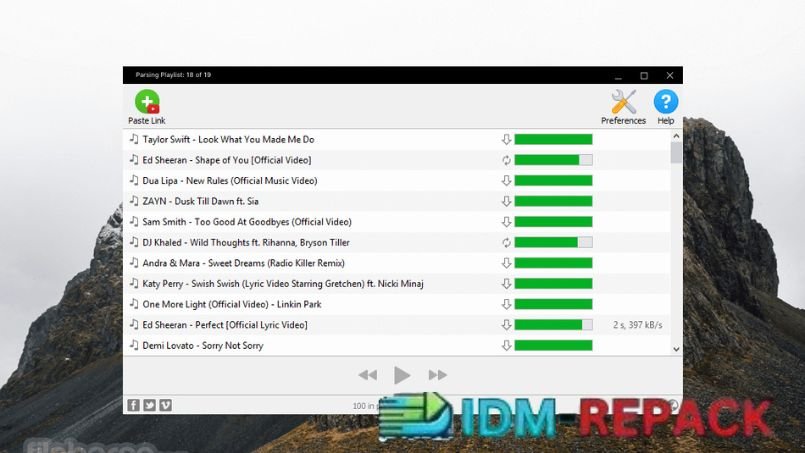This screenshot has width=805, height=453.
Task: Maximize the downloader window
Action: [x=644, y=76]
